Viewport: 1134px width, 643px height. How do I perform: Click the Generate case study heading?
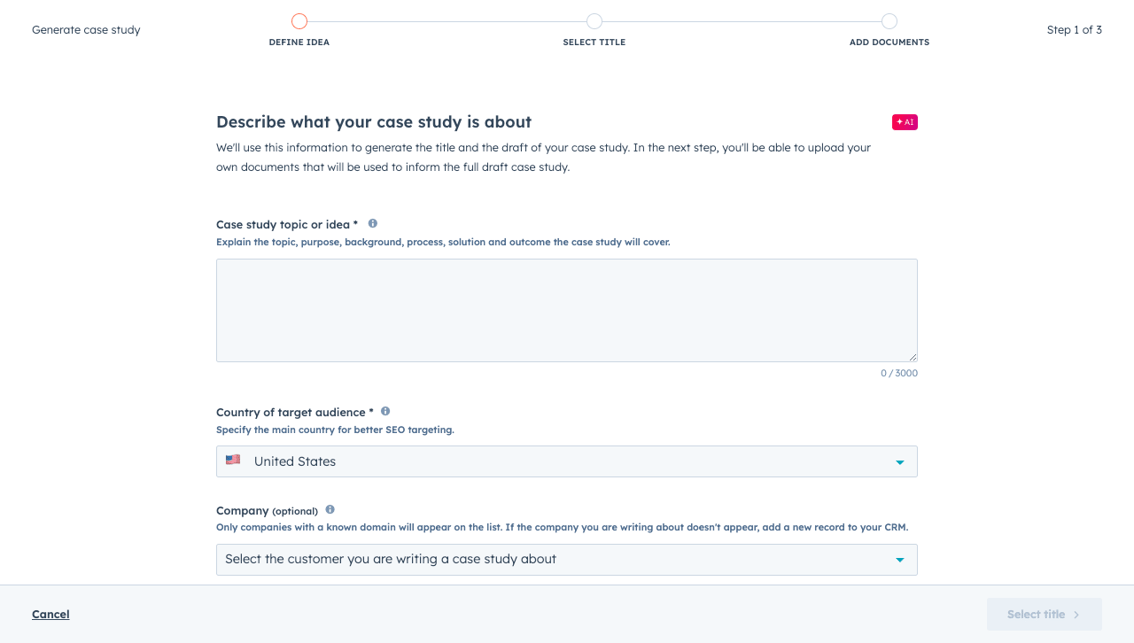point(85,29)
